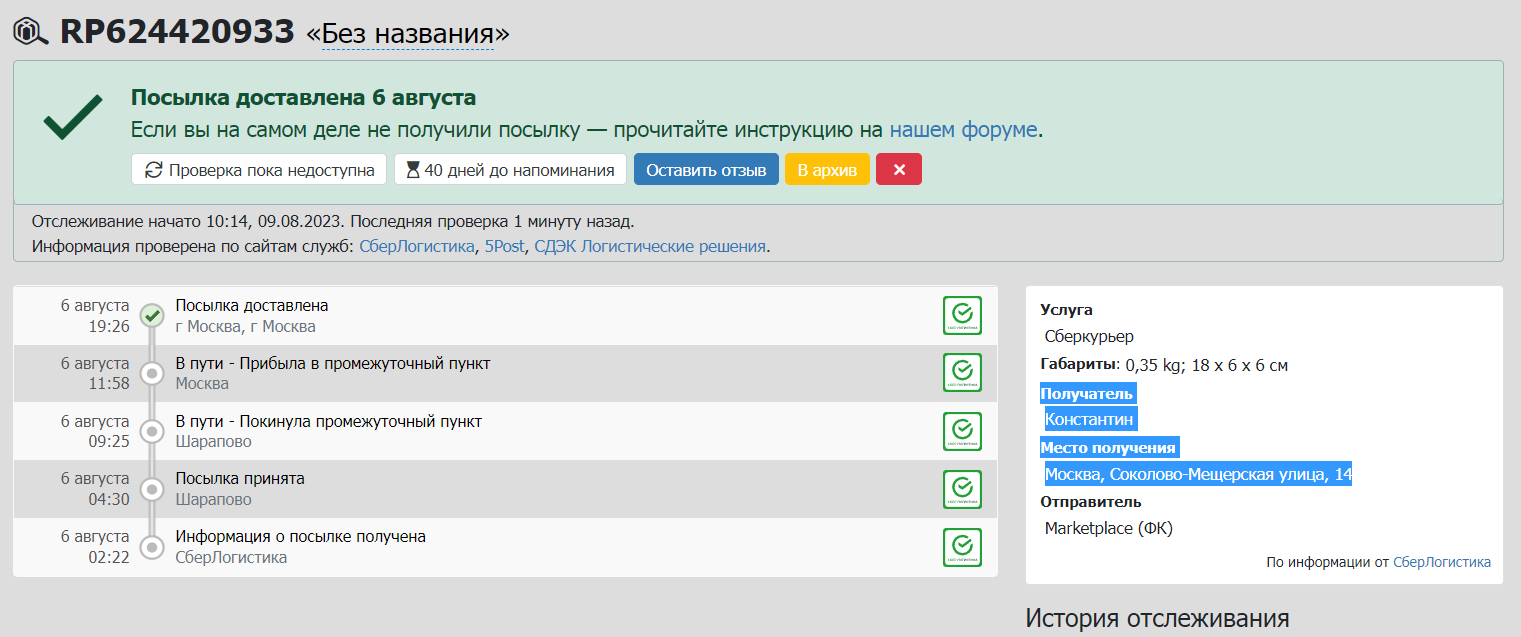
Task: Click 'Сберкурьер' service value
Action: coord(1089,336)
